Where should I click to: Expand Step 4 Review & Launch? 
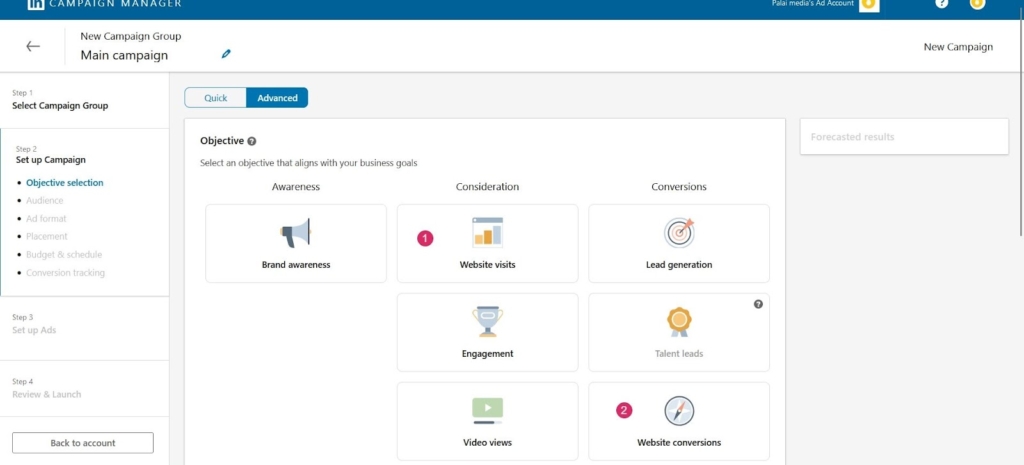click(x=46, y=388)
